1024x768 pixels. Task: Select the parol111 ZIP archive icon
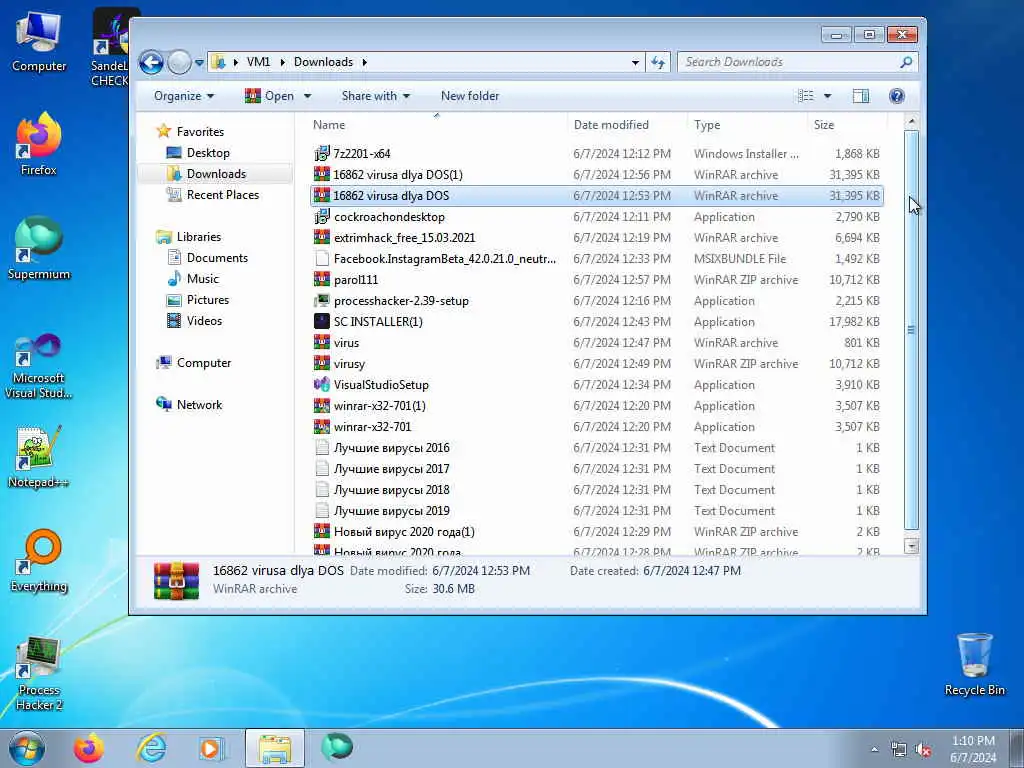coord(322,280)
